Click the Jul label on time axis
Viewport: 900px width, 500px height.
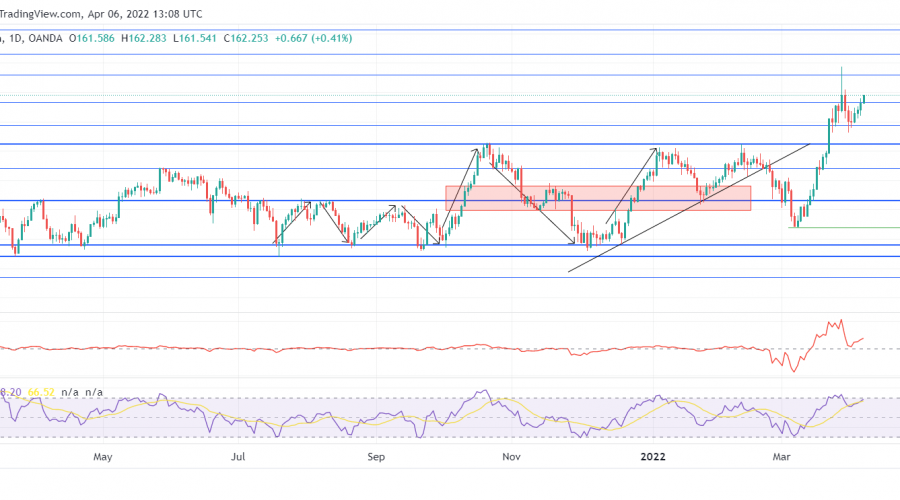pos(238,457)
